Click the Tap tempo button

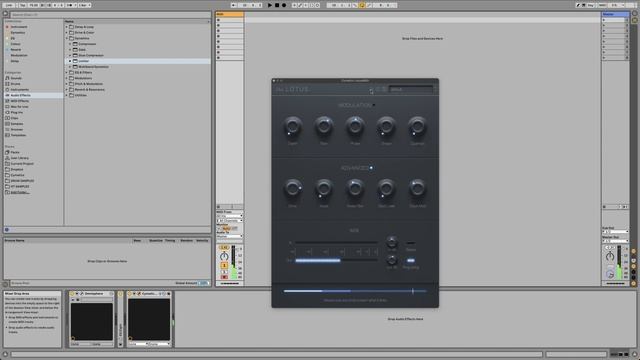pyautogui.click(x=23, y=5)
